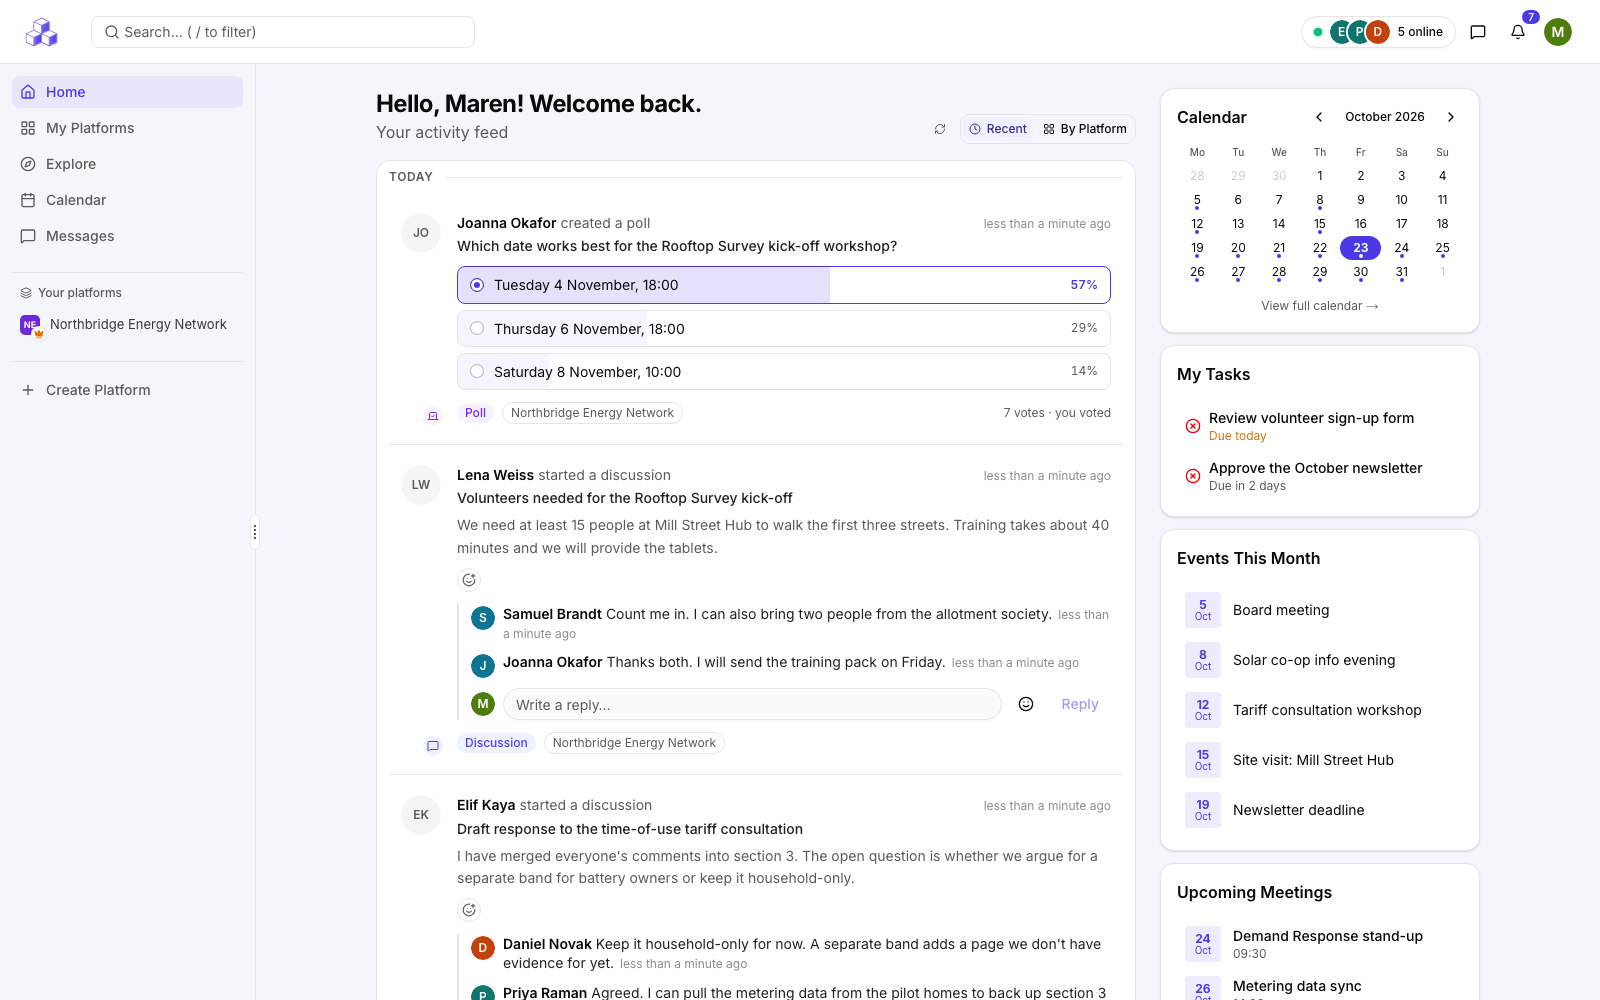Viewport: 1600px width, 1000px height.
Task: Select October 23 in calendar
Action: [x=1360, y=248]
